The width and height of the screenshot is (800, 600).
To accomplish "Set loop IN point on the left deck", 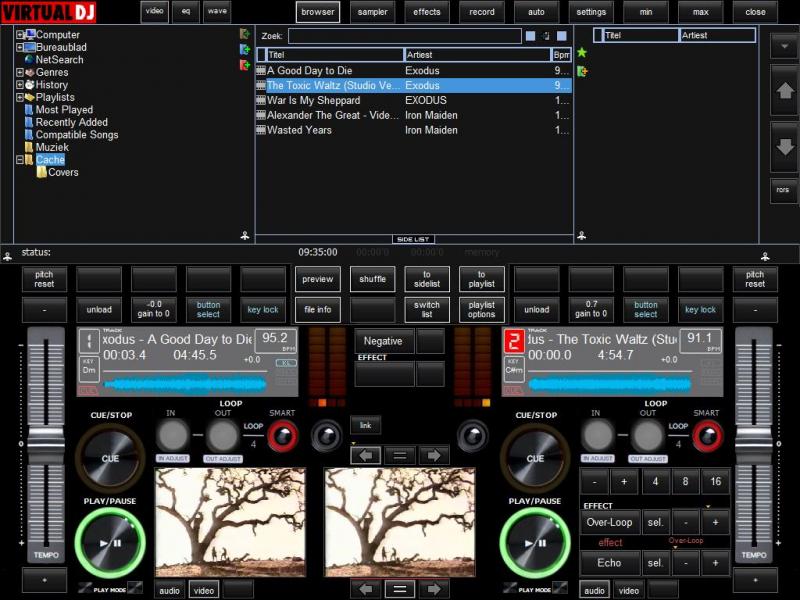I will click(172, 435).
